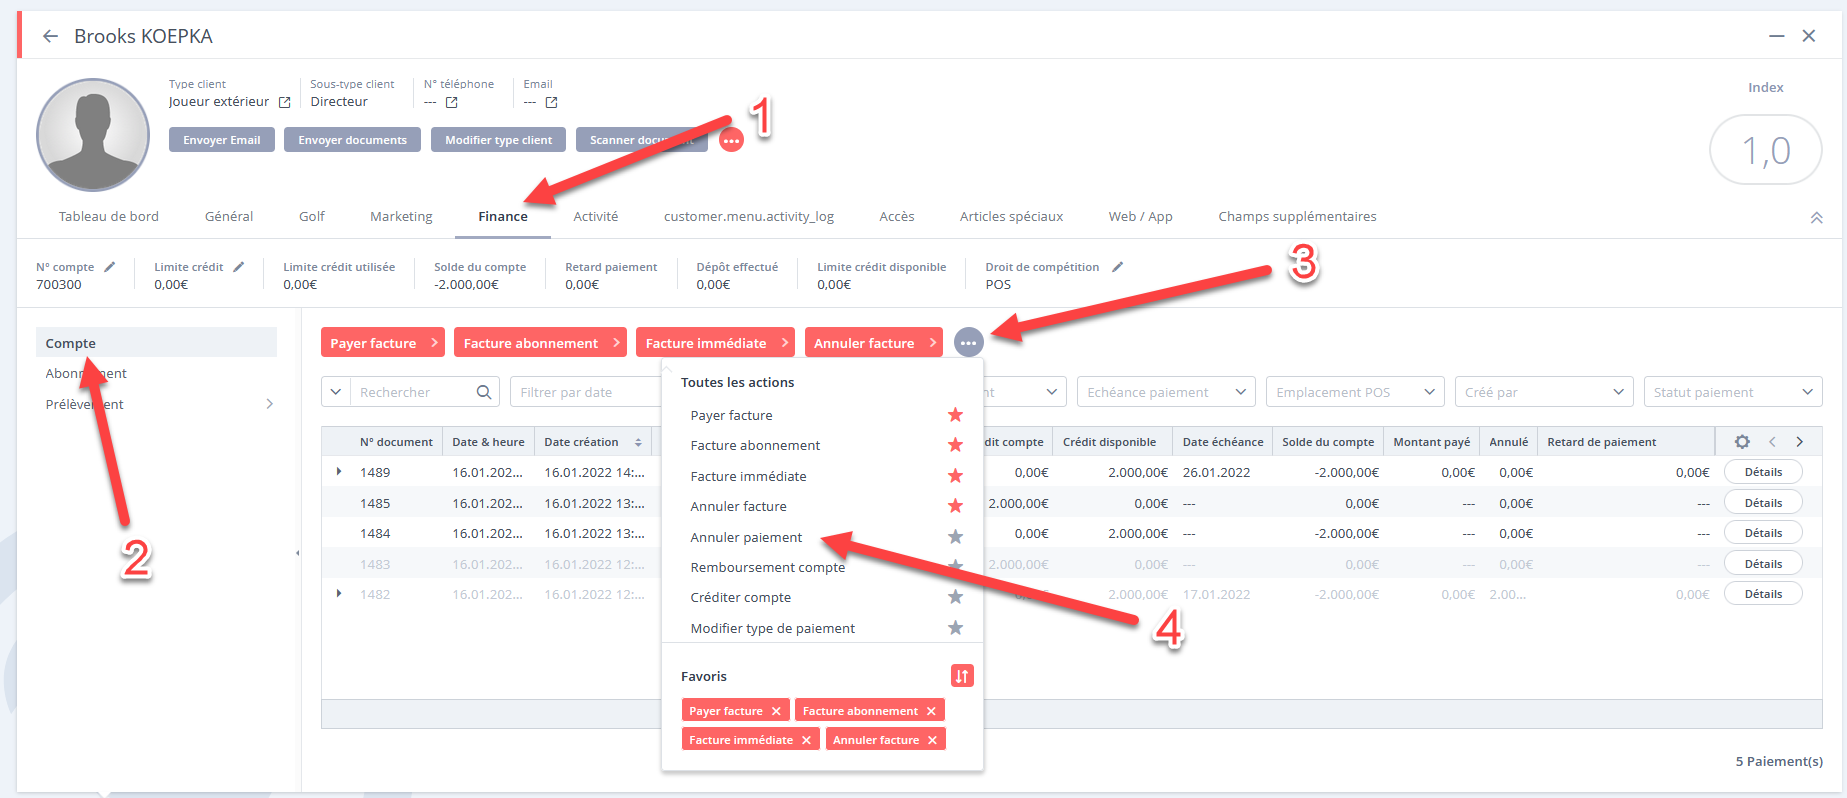Click the Filtrer par date field
The image size is (1847, 798).
point(586,392)
